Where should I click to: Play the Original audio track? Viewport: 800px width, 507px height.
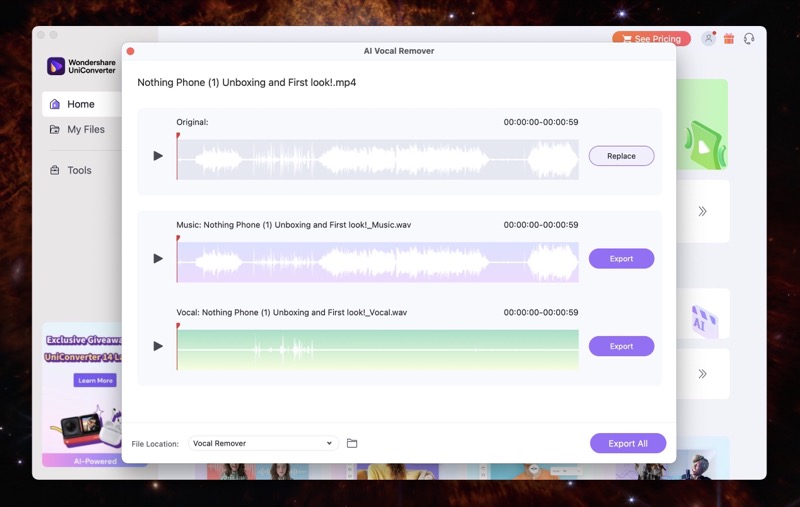(x=158, y=156)
